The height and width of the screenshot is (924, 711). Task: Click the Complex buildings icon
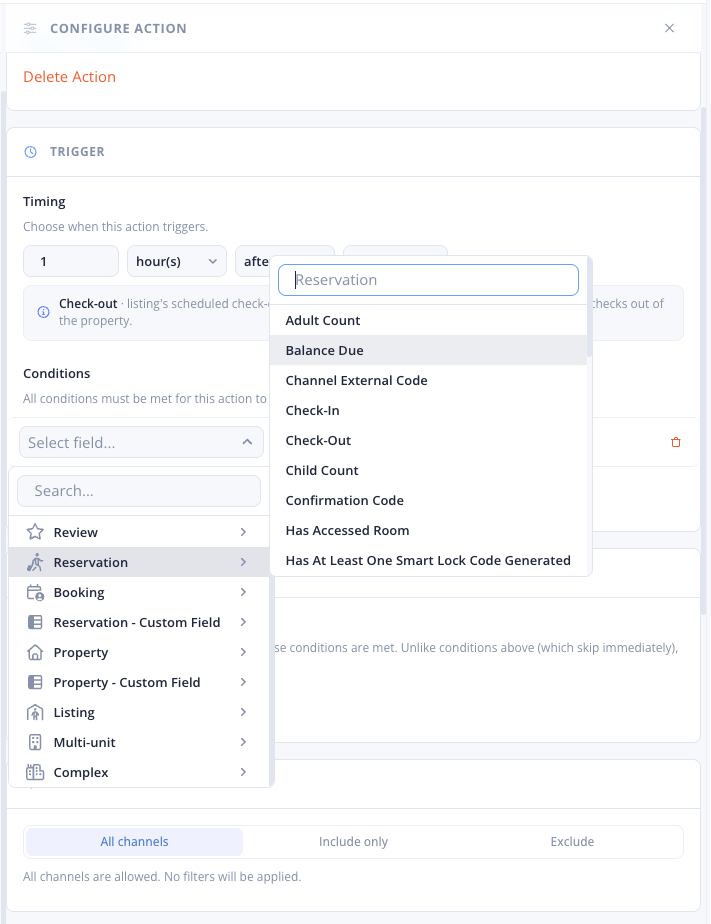pyautogui.click(x=35, y=772)
